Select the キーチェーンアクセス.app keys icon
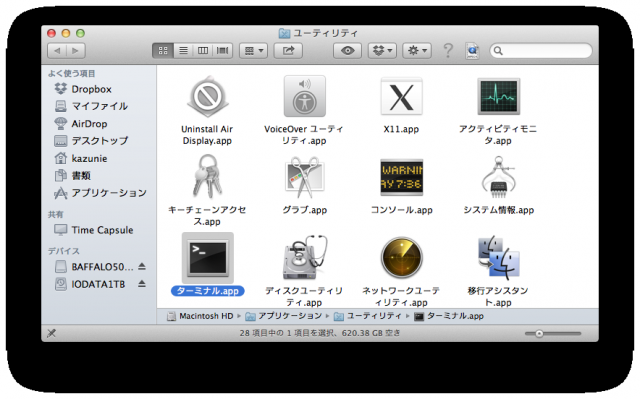Screen dimensions: 640x399 [x=208, y=176]
